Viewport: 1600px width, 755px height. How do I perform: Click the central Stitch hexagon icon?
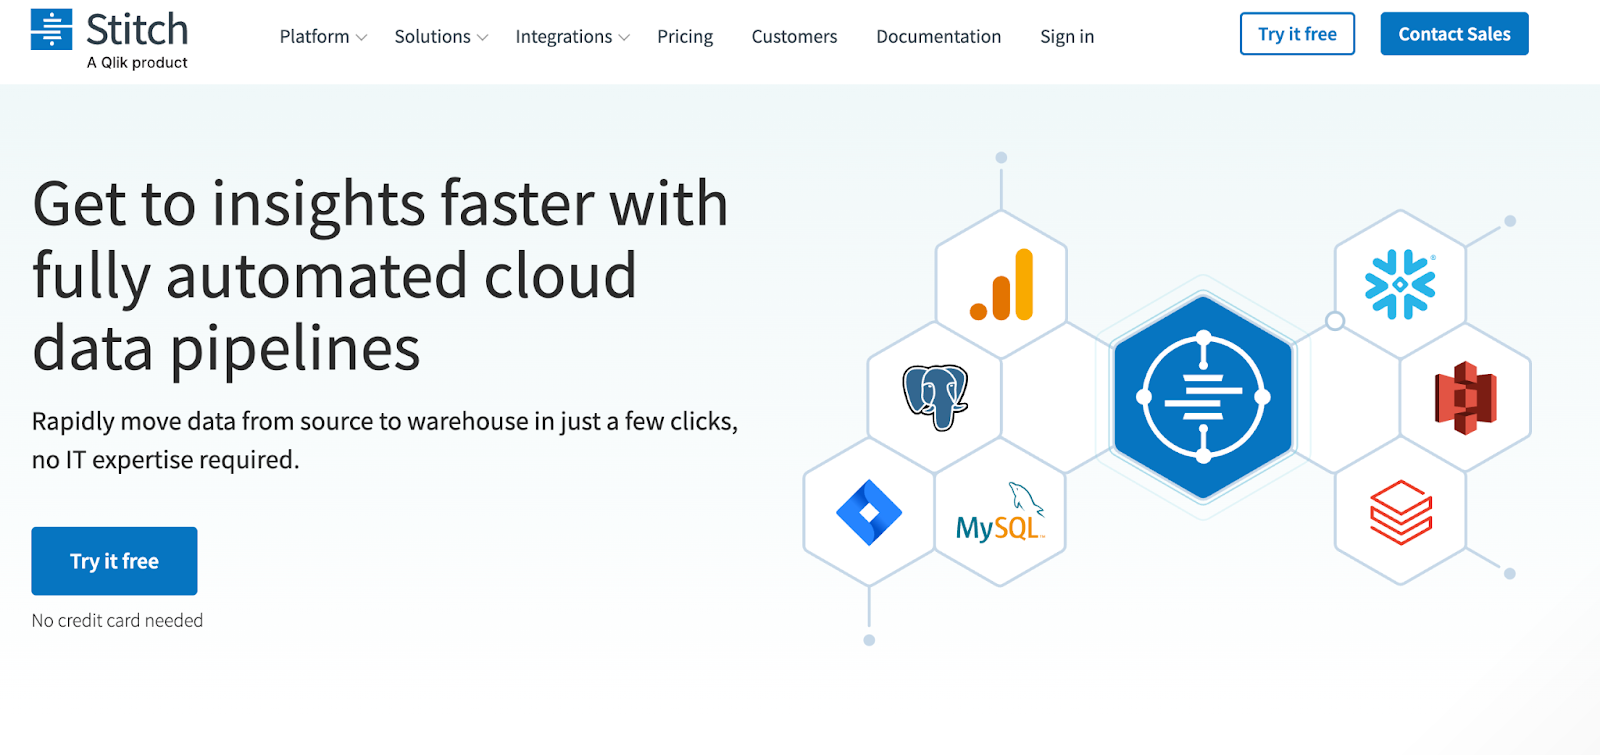(x=1203, y=397)
